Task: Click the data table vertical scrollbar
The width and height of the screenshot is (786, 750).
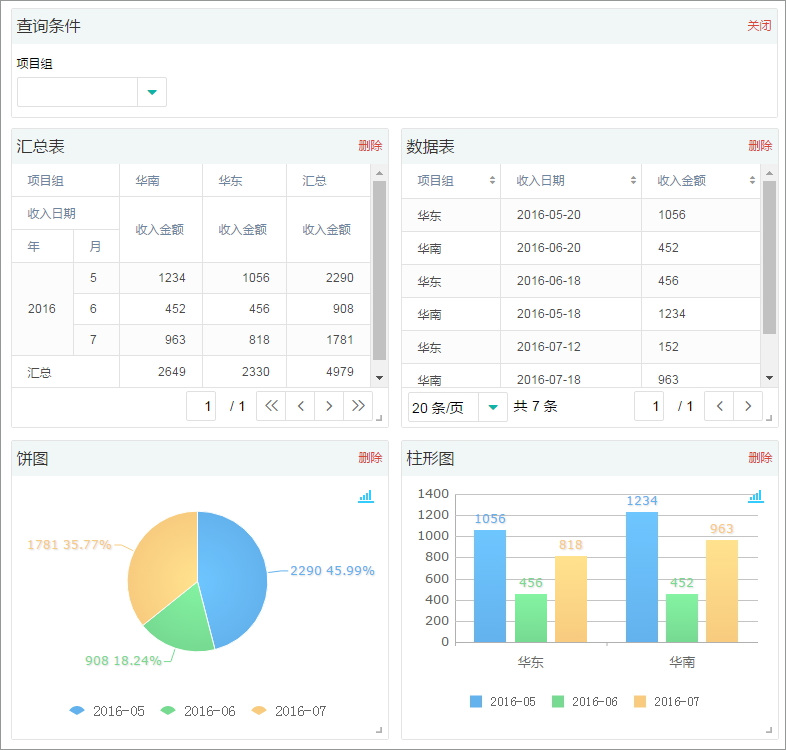Action: tap(769, 260)
